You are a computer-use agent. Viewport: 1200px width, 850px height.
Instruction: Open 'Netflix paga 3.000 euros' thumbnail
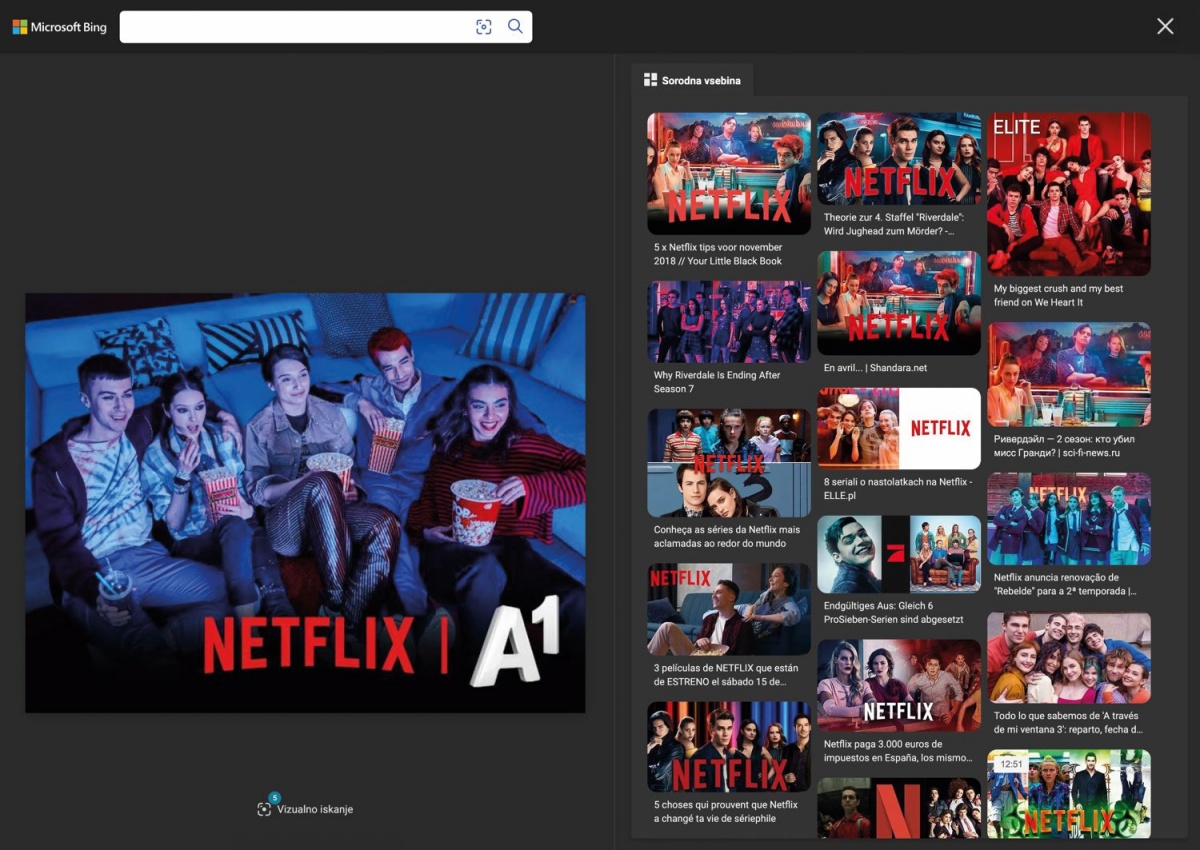tap(899, 686)
